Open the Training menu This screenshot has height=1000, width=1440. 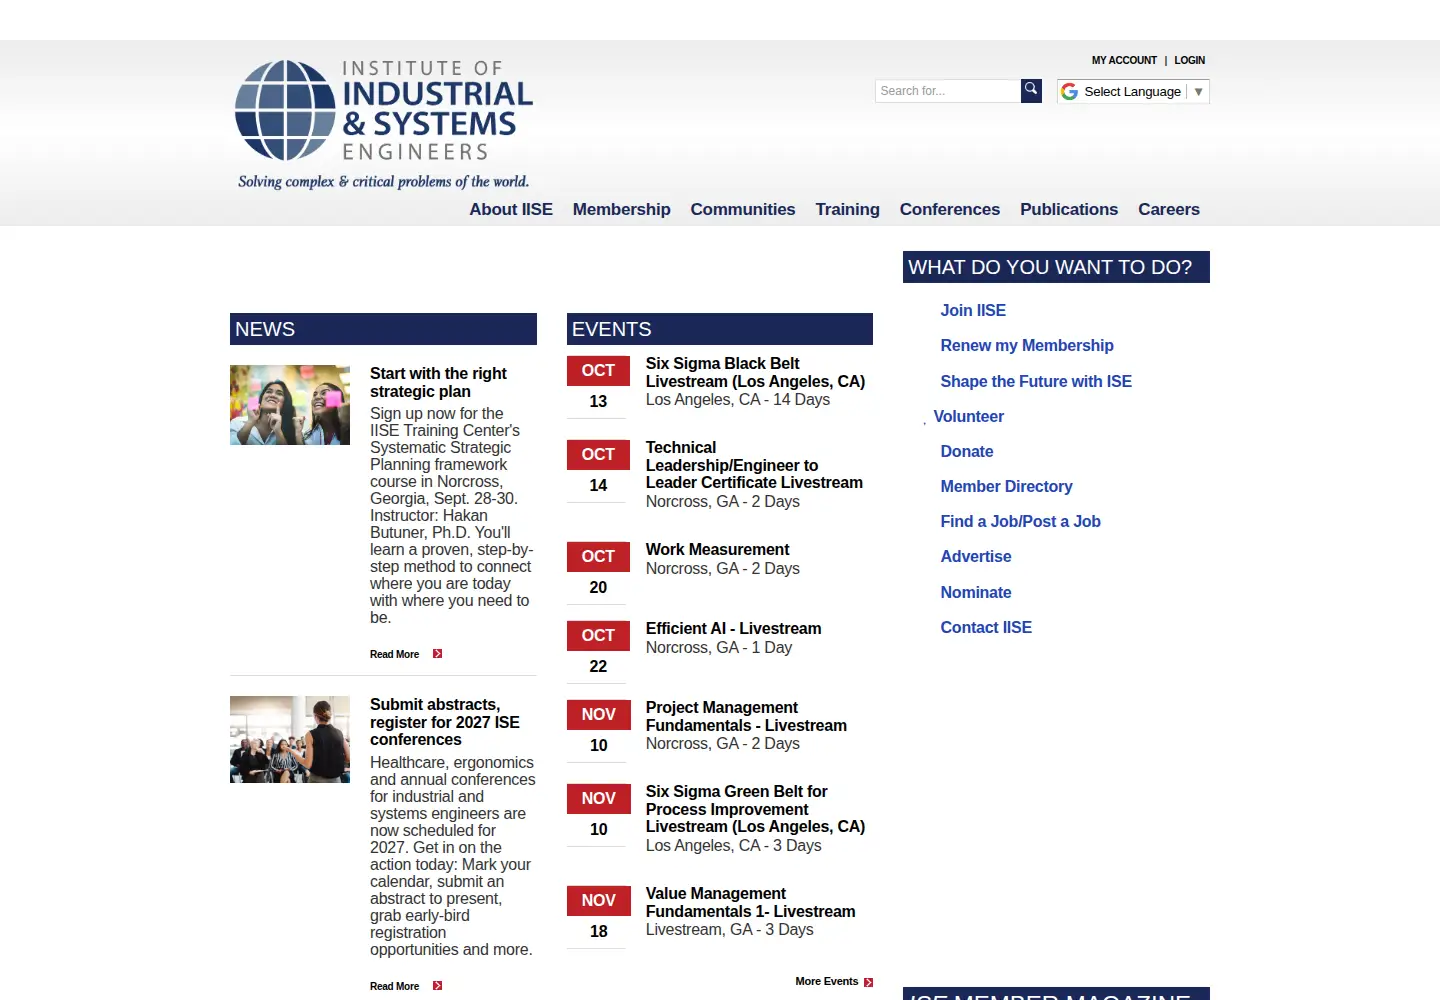click(x=847, y=209)
